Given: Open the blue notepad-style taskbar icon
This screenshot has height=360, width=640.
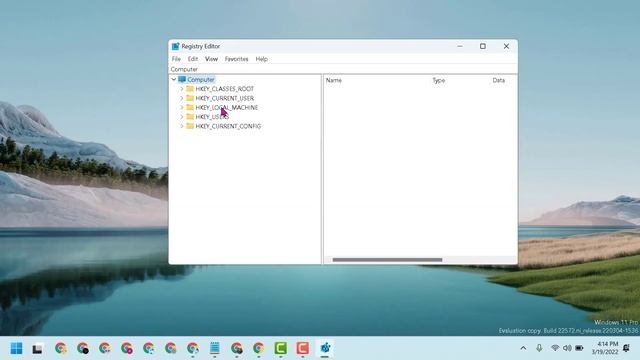Looking at the screenshot, I should (x=215, y=348).
